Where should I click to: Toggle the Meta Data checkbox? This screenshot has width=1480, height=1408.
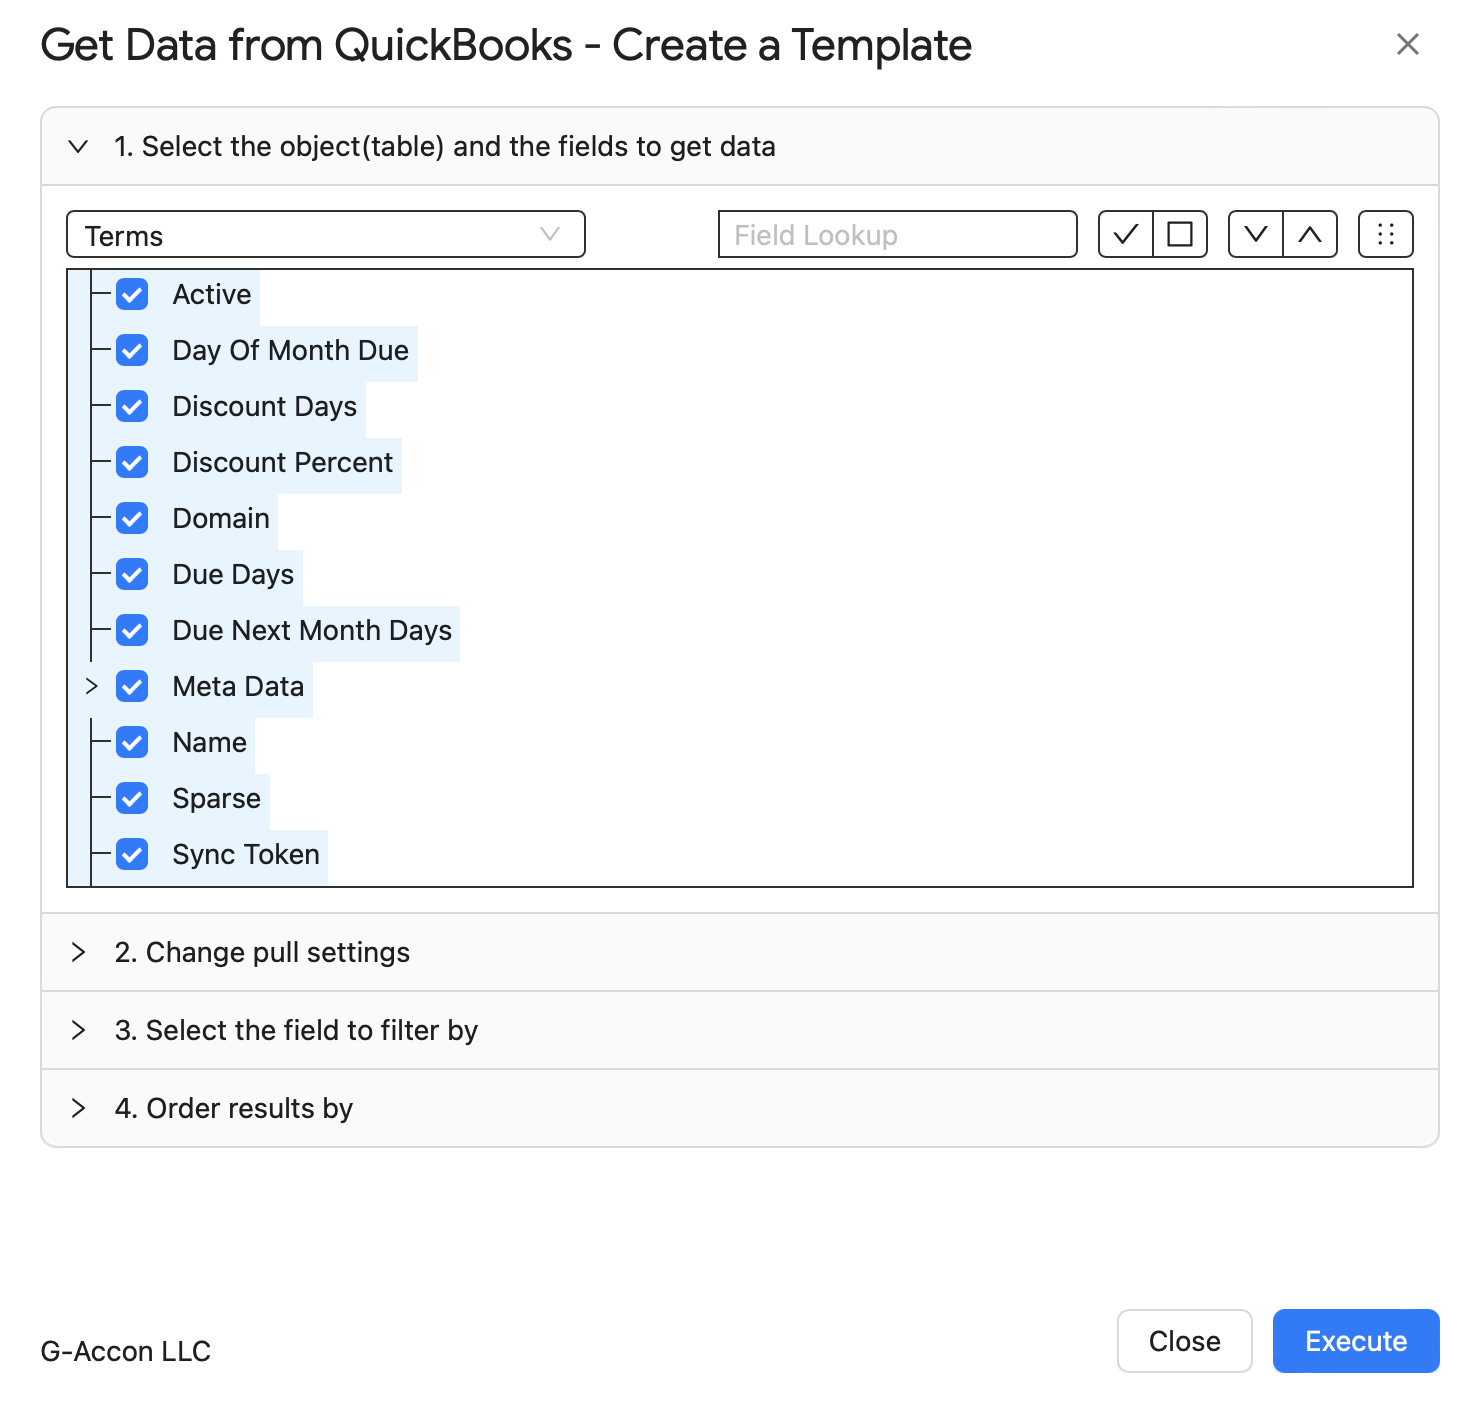[x=132, y=686]
